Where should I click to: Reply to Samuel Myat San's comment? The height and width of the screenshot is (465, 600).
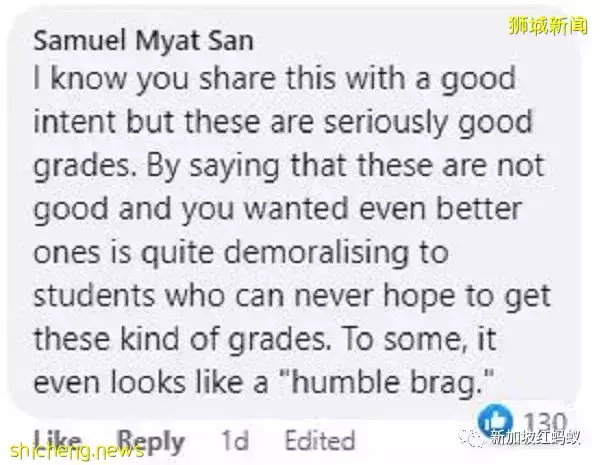152,440
